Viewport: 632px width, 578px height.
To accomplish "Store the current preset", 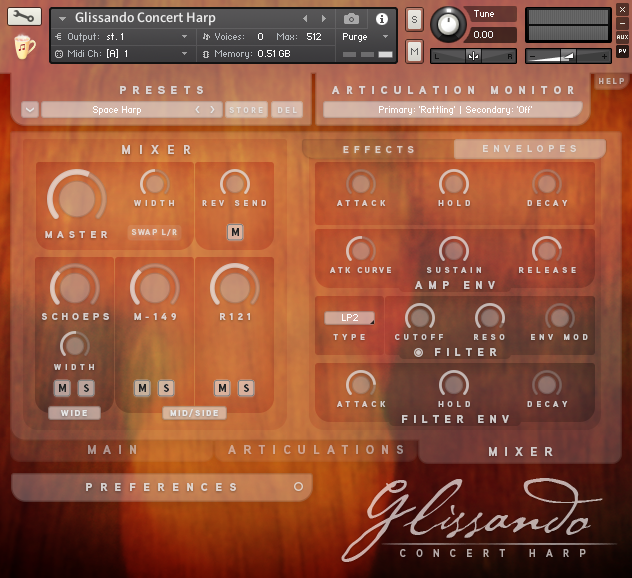I will [246, 110].
